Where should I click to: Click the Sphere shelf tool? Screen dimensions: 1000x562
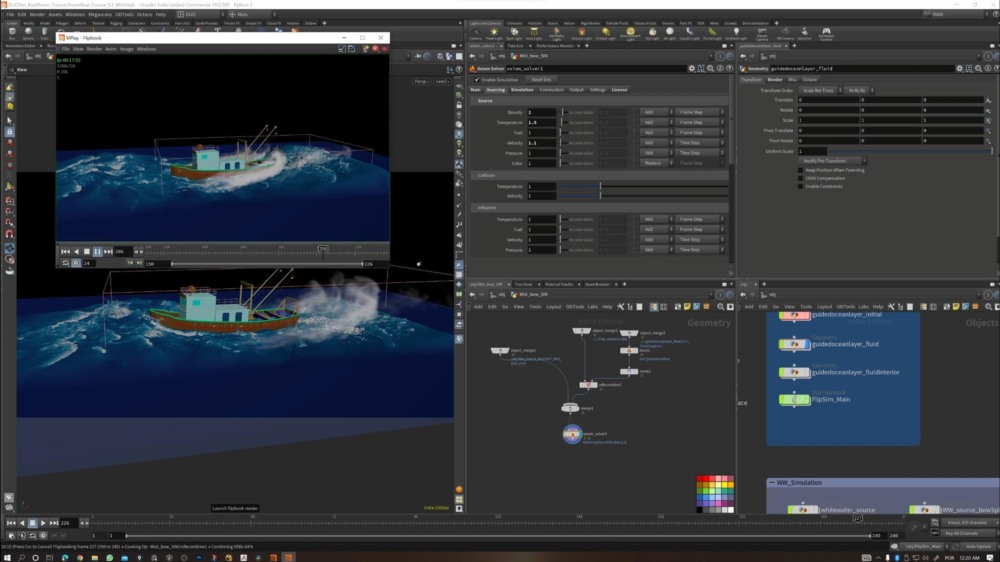28,32
